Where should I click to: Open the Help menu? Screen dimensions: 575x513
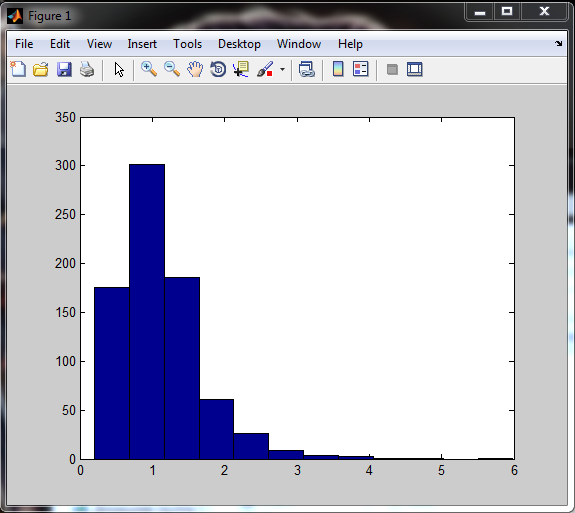click(350, 44)
